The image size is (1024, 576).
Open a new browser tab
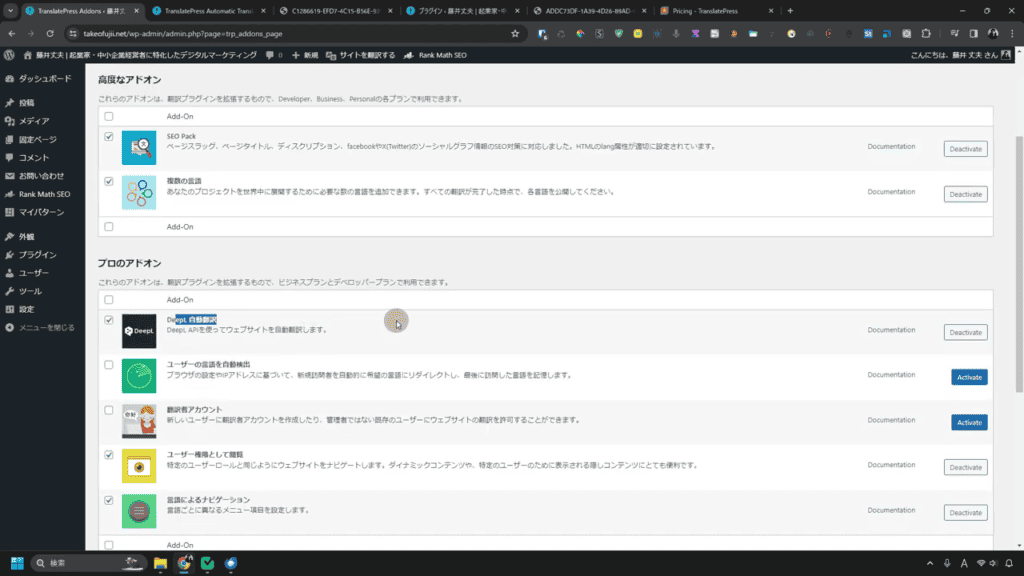coord(790,11)
